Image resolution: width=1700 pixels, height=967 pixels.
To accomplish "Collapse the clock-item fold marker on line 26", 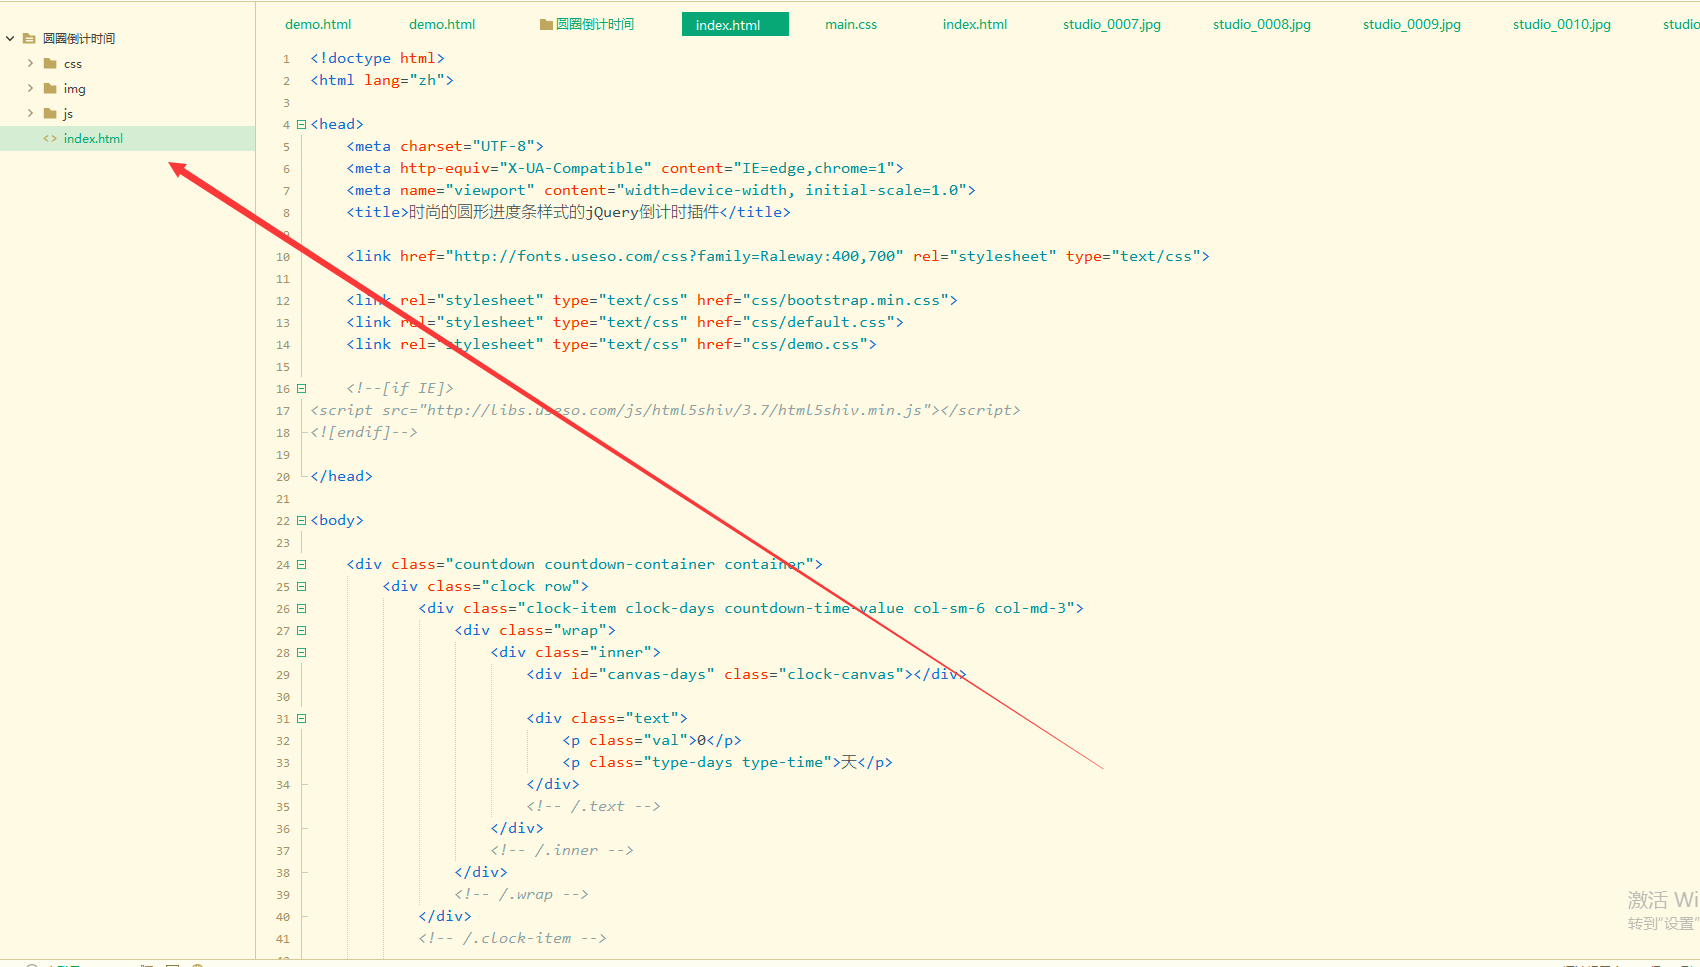I will point(301,609).
